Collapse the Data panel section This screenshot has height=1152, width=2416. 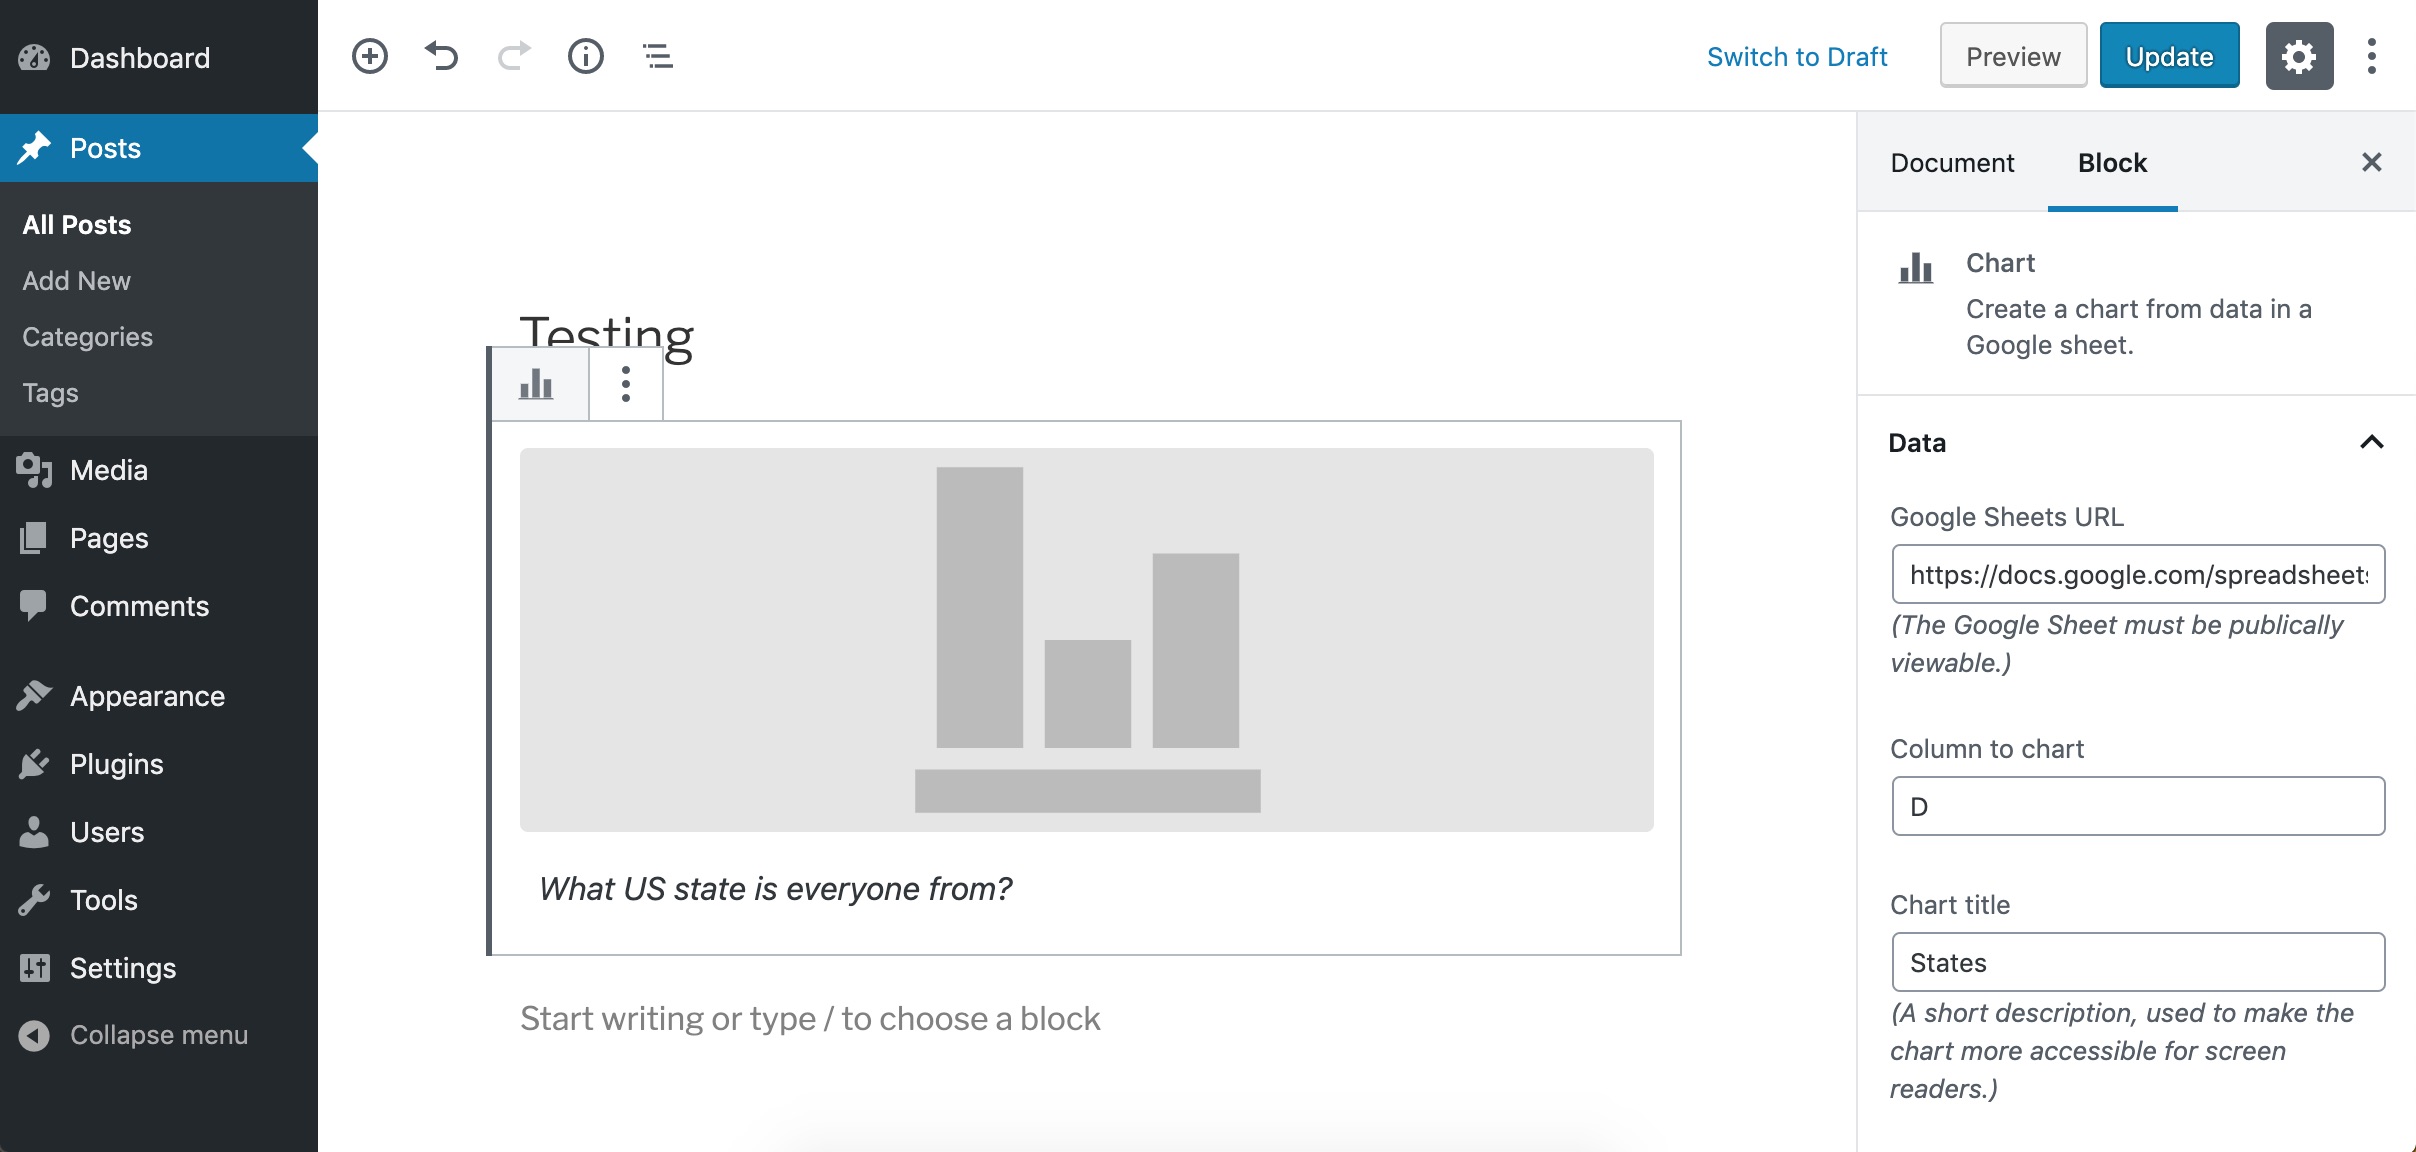(x=2371, y=442)
